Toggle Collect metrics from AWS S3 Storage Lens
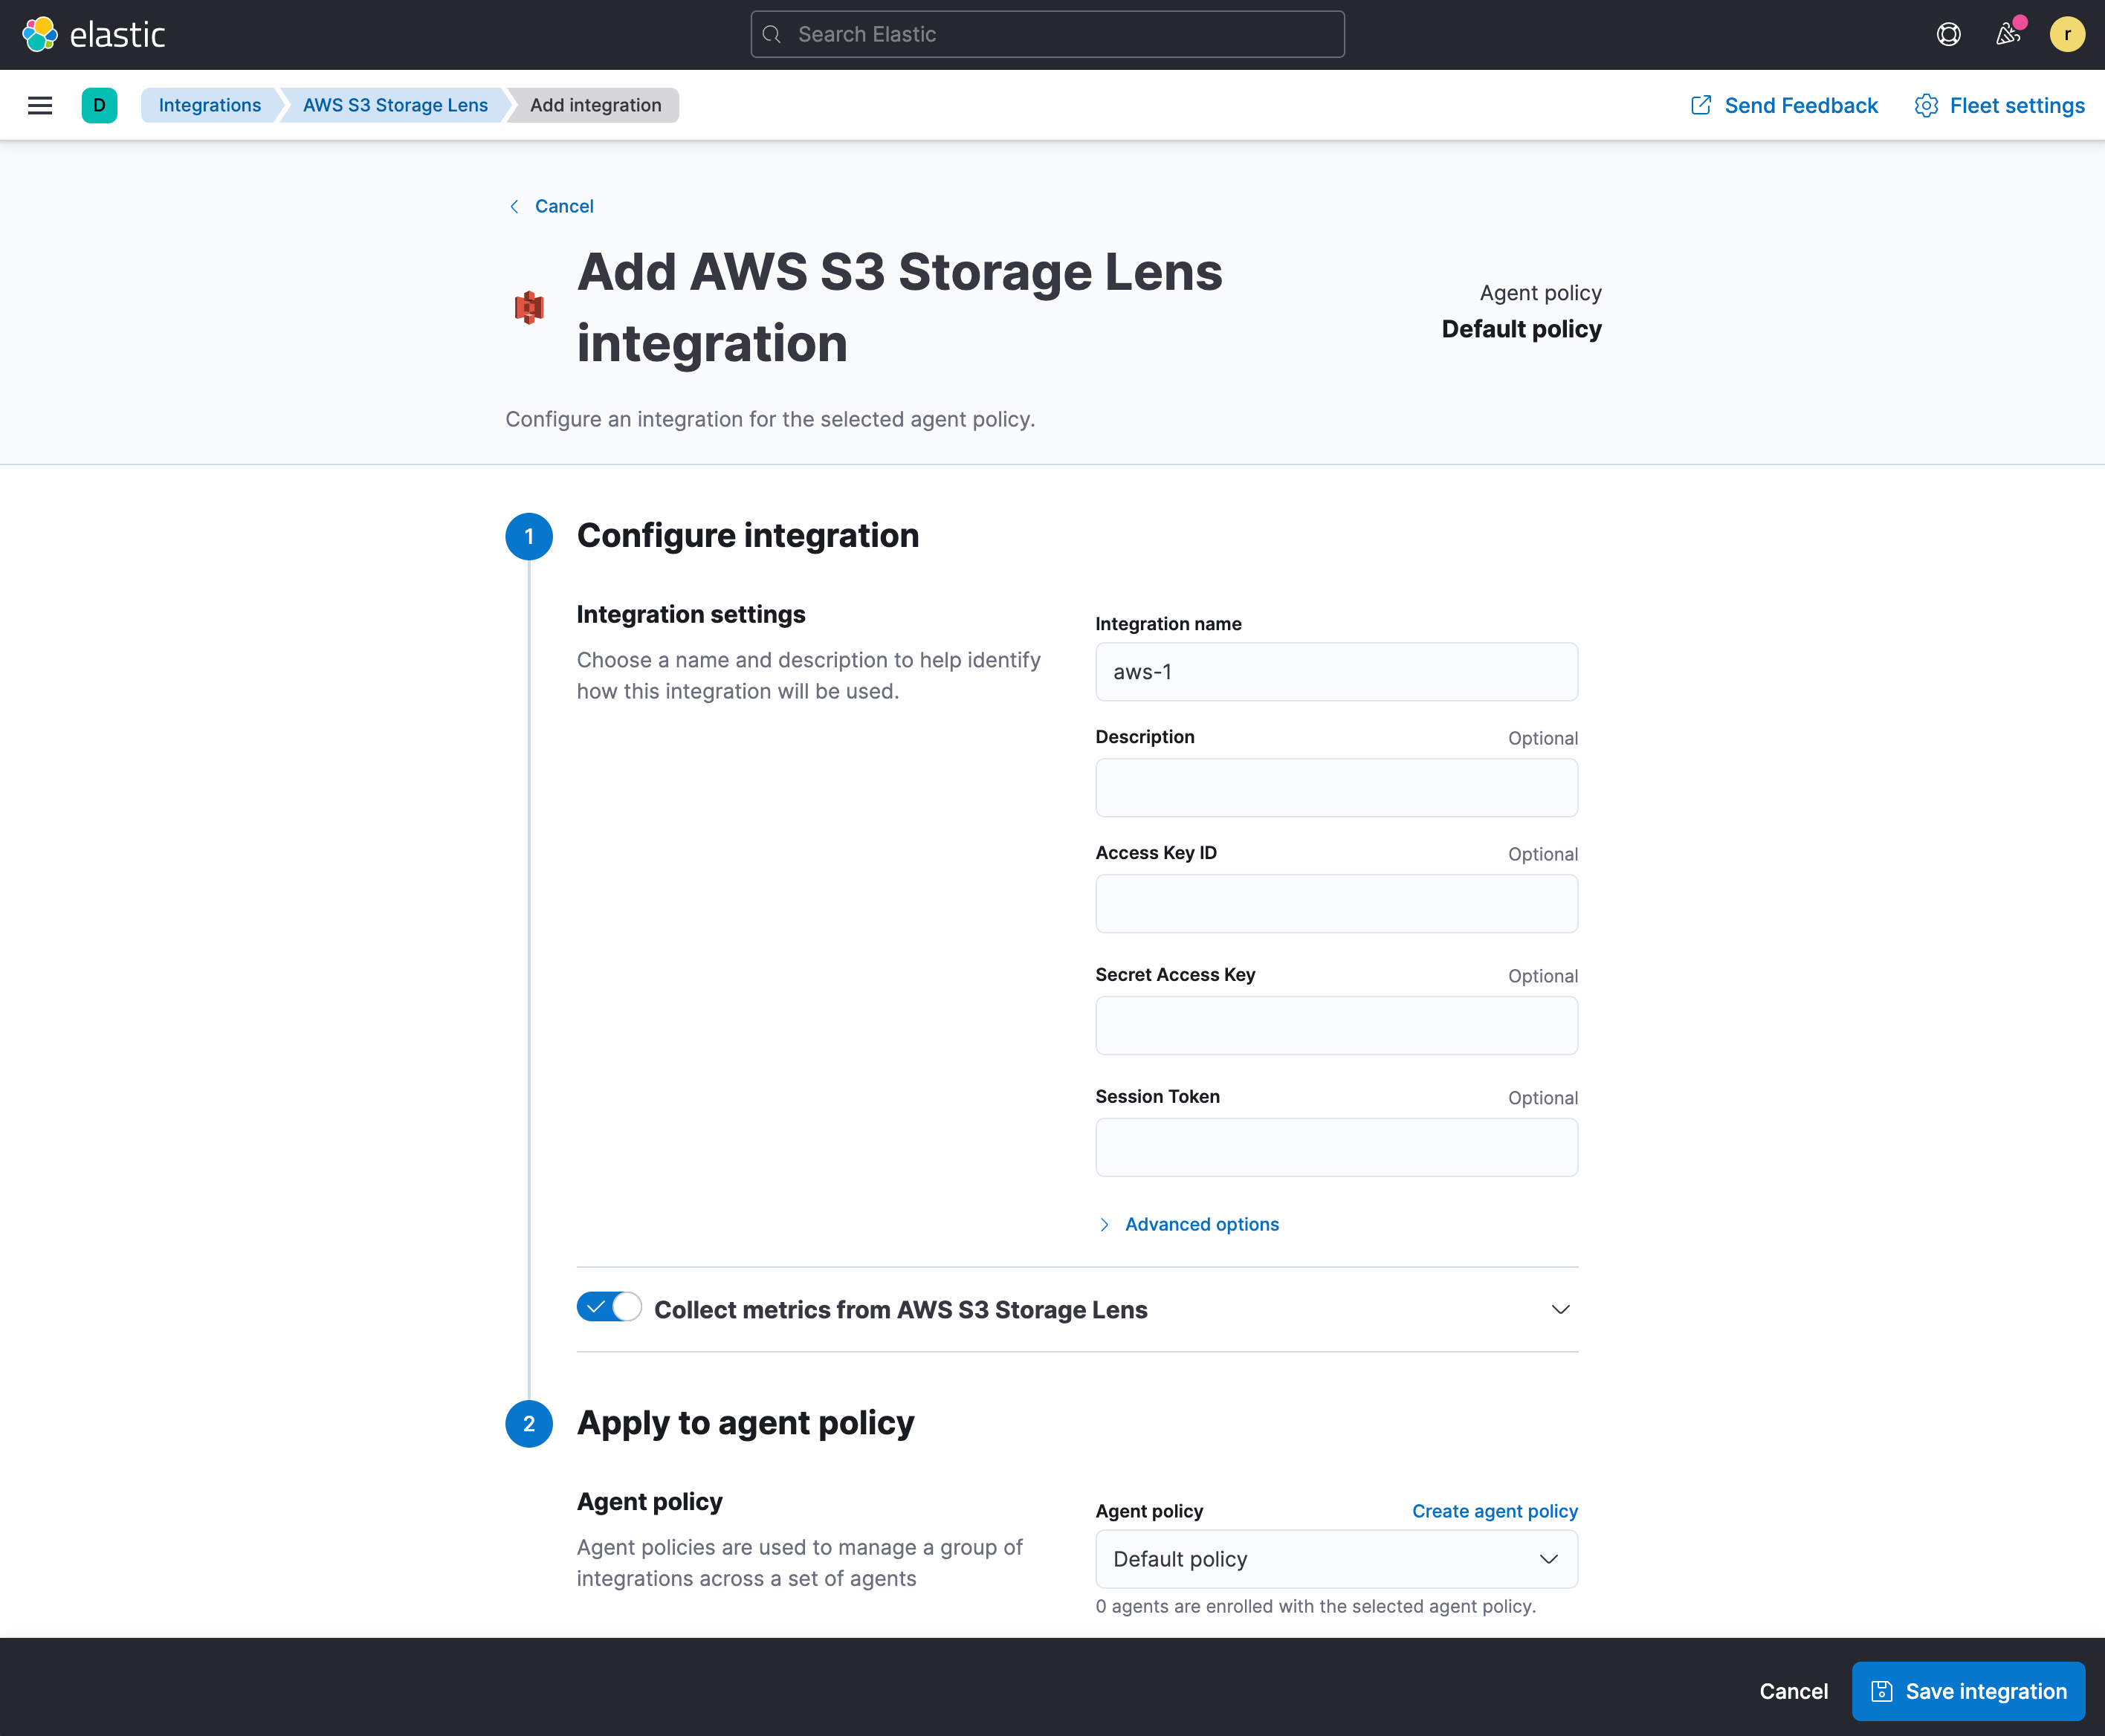Screen dimensions: 2105x1736 pyautogui.click(x=609, y=1307)
